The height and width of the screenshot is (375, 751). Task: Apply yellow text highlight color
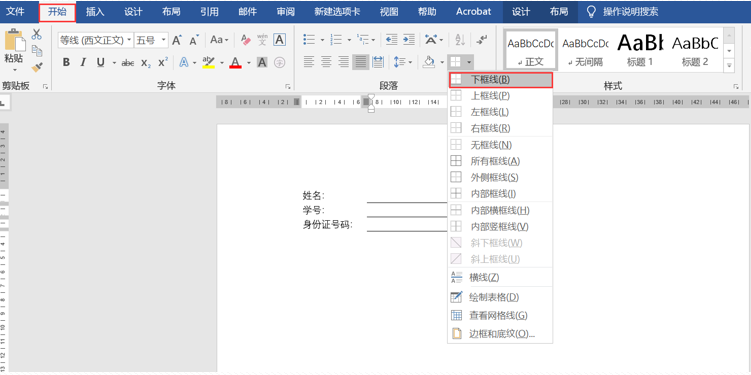[208, 62]
